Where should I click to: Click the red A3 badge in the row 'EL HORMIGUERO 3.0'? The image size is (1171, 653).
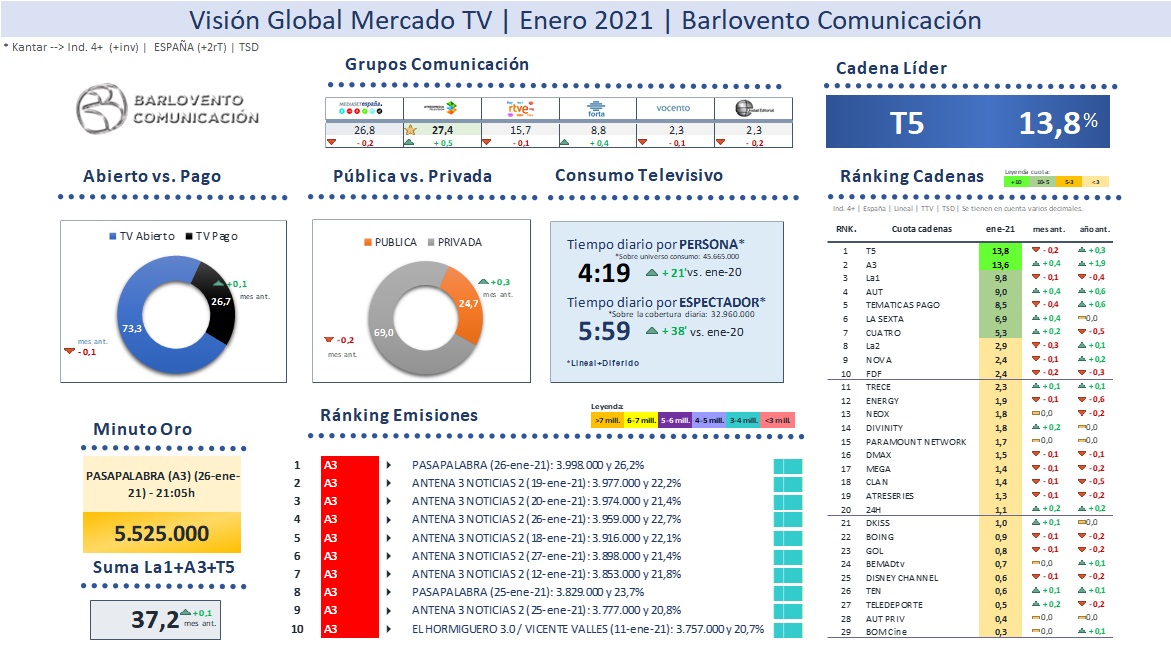[350, 629]
